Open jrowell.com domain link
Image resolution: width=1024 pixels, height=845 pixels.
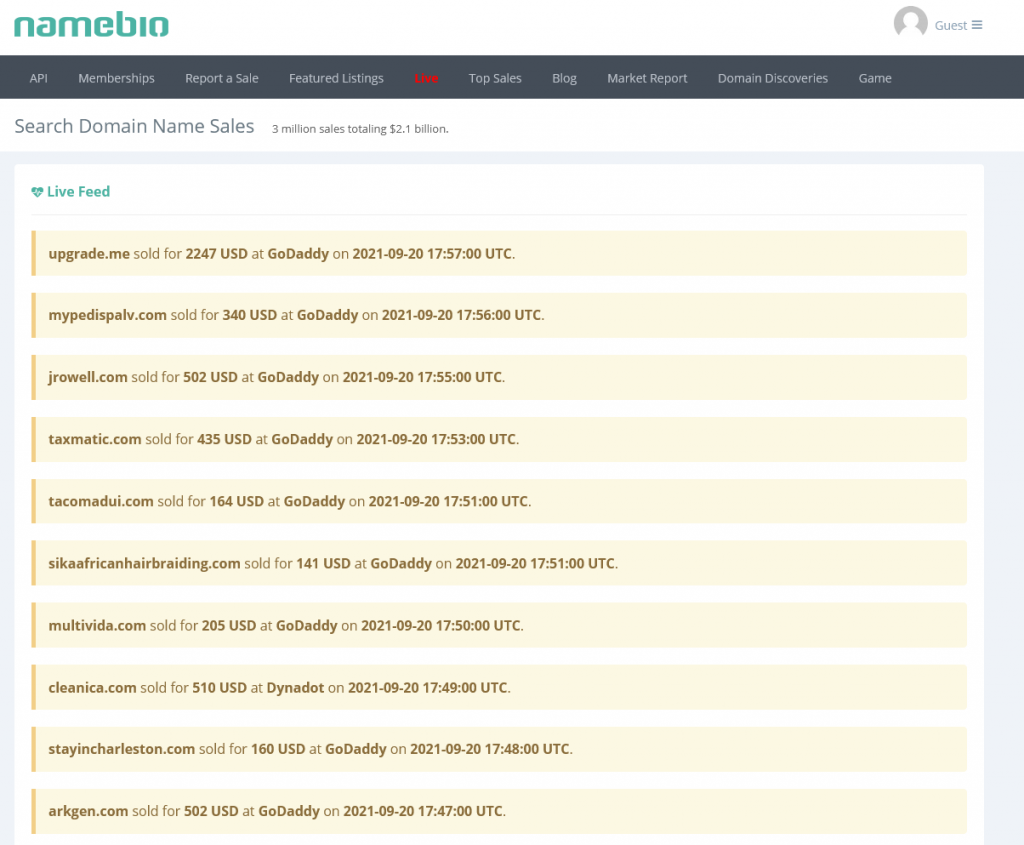pyautogui.click(x=88, y=377)
